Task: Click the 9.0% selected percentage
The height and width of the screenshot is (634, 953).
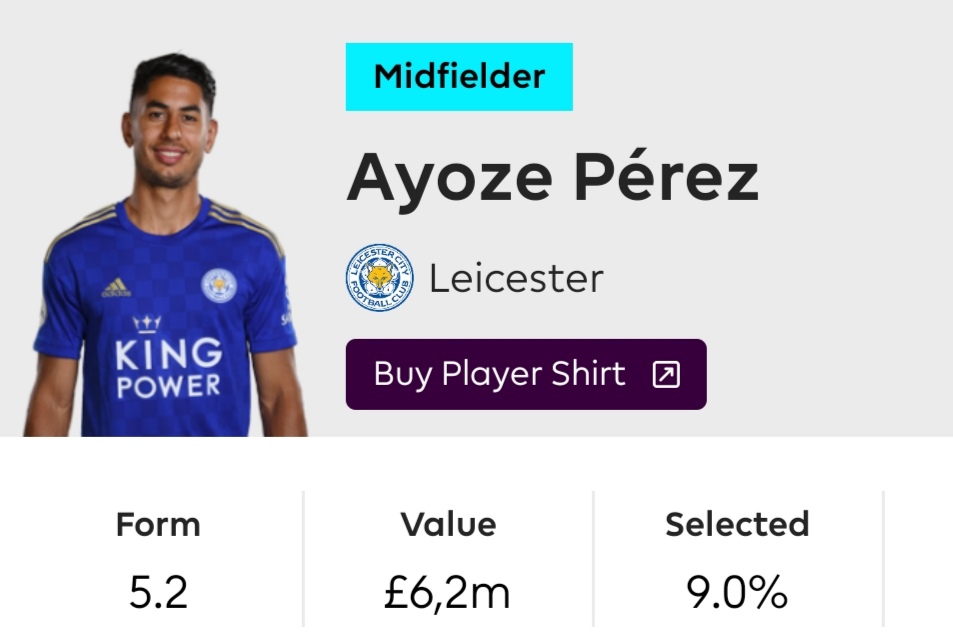Action: 737,593
